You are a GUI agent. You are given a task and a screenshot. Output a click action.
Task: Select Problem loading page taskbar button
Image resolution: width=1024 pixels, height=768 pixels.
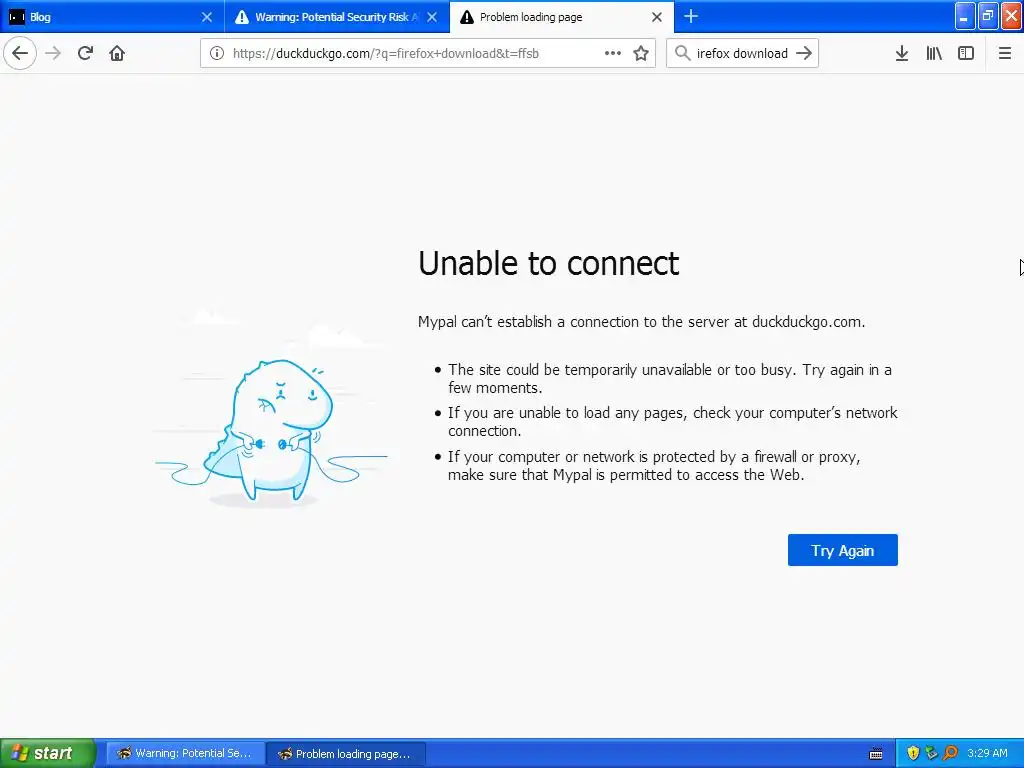[x=346, y=754]
